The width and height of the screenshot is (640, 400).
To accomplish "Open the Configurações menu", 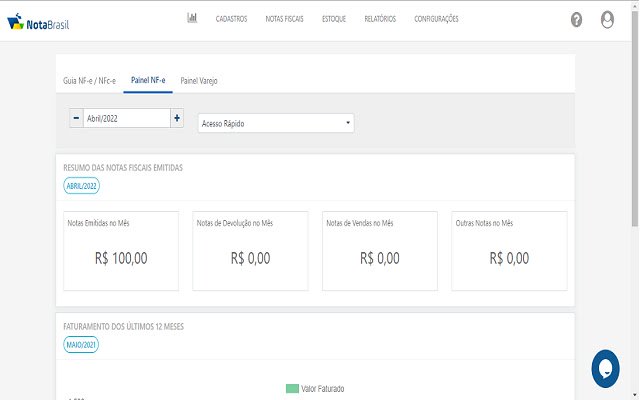I will coord(436,19).
